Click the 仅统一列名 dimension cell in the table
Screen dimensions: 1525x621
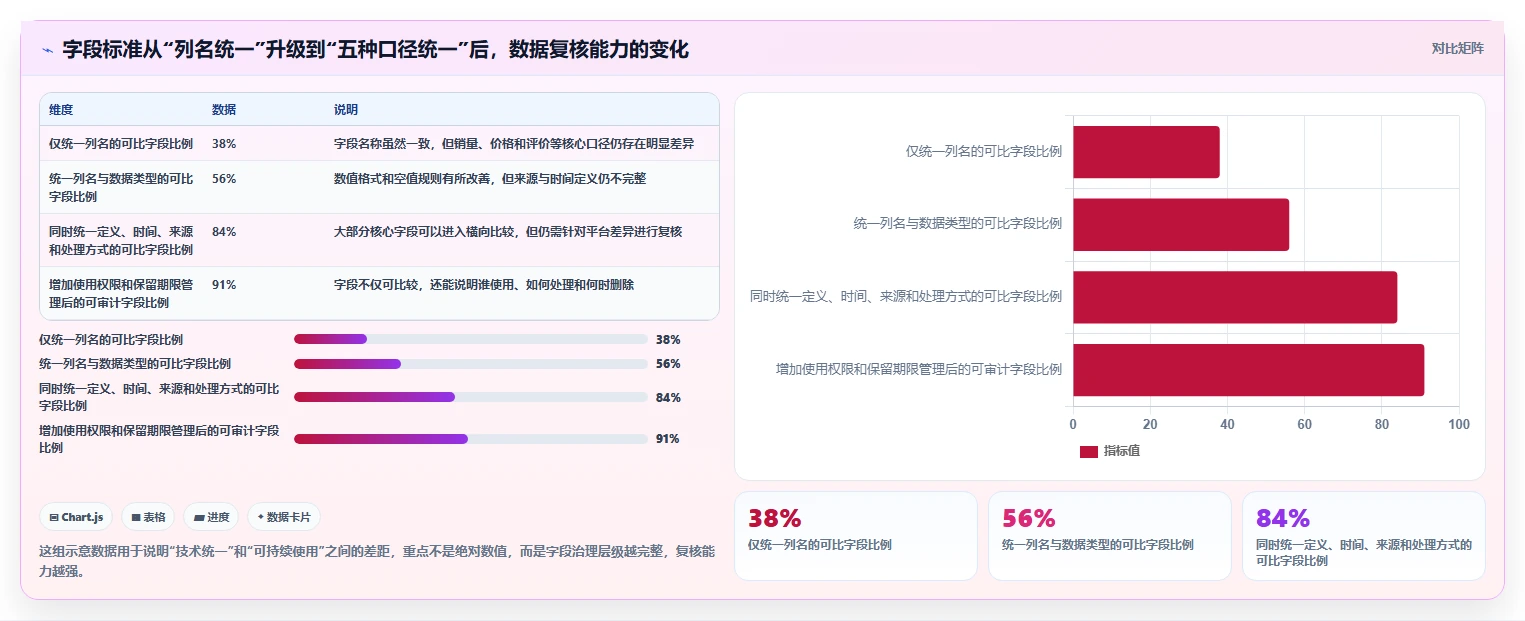click(x=121, y=144)
